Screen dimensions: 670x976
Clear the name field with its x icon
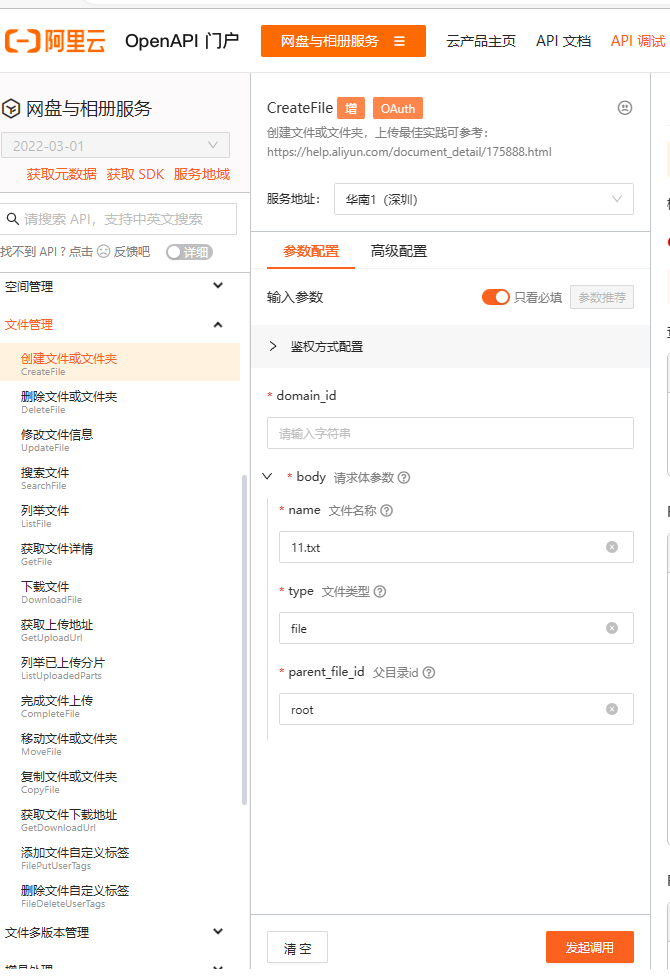point(612,547)
